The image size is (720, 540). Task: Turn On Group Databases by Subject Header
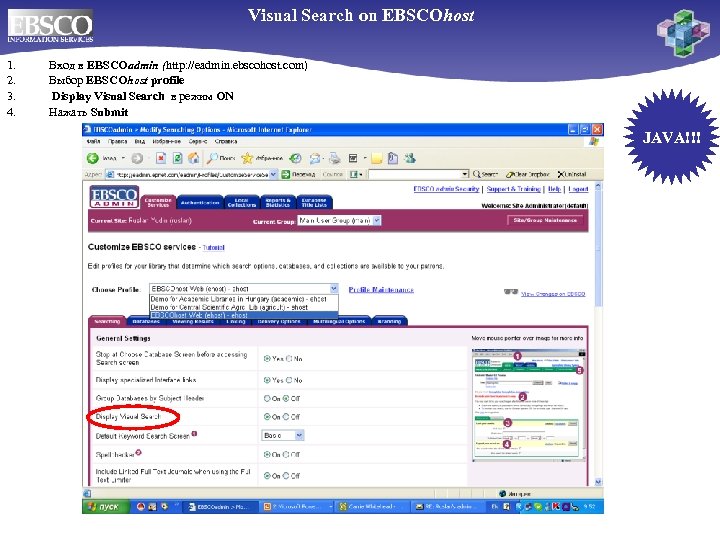[267, 399]
